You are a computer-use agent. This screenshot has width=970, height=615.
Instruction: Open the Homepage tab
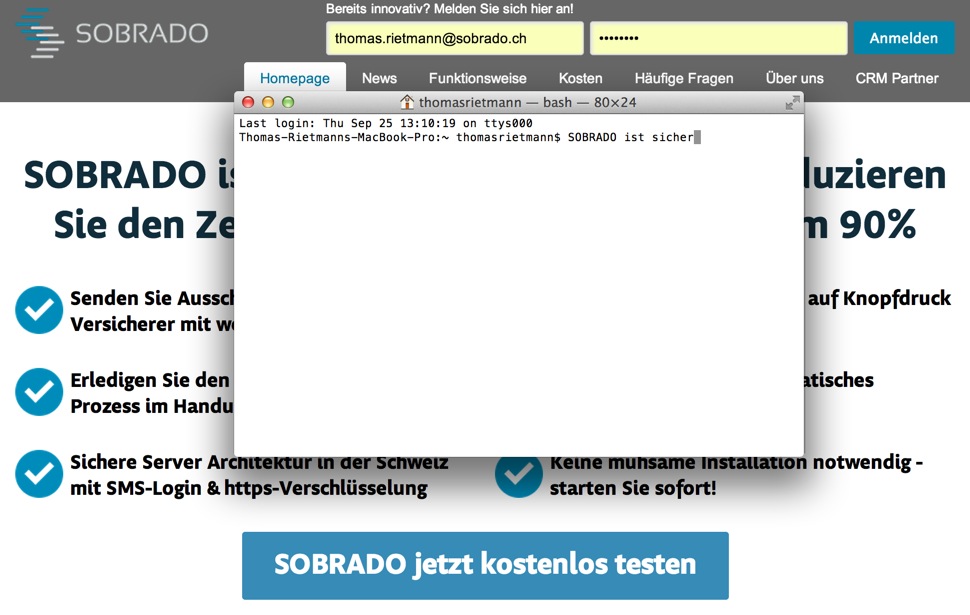click(294, 79)
